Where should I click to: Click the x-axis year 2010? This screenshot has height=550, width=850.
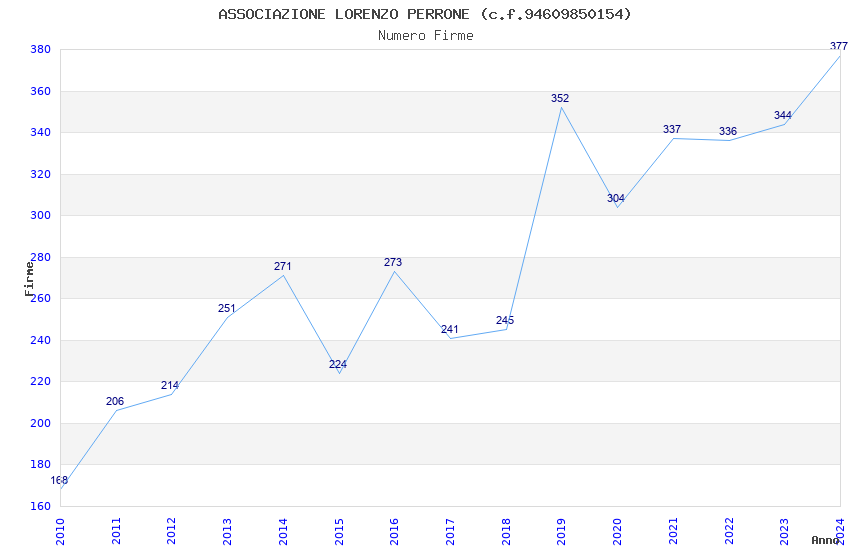pyautogui.click(x=60, y=531)
